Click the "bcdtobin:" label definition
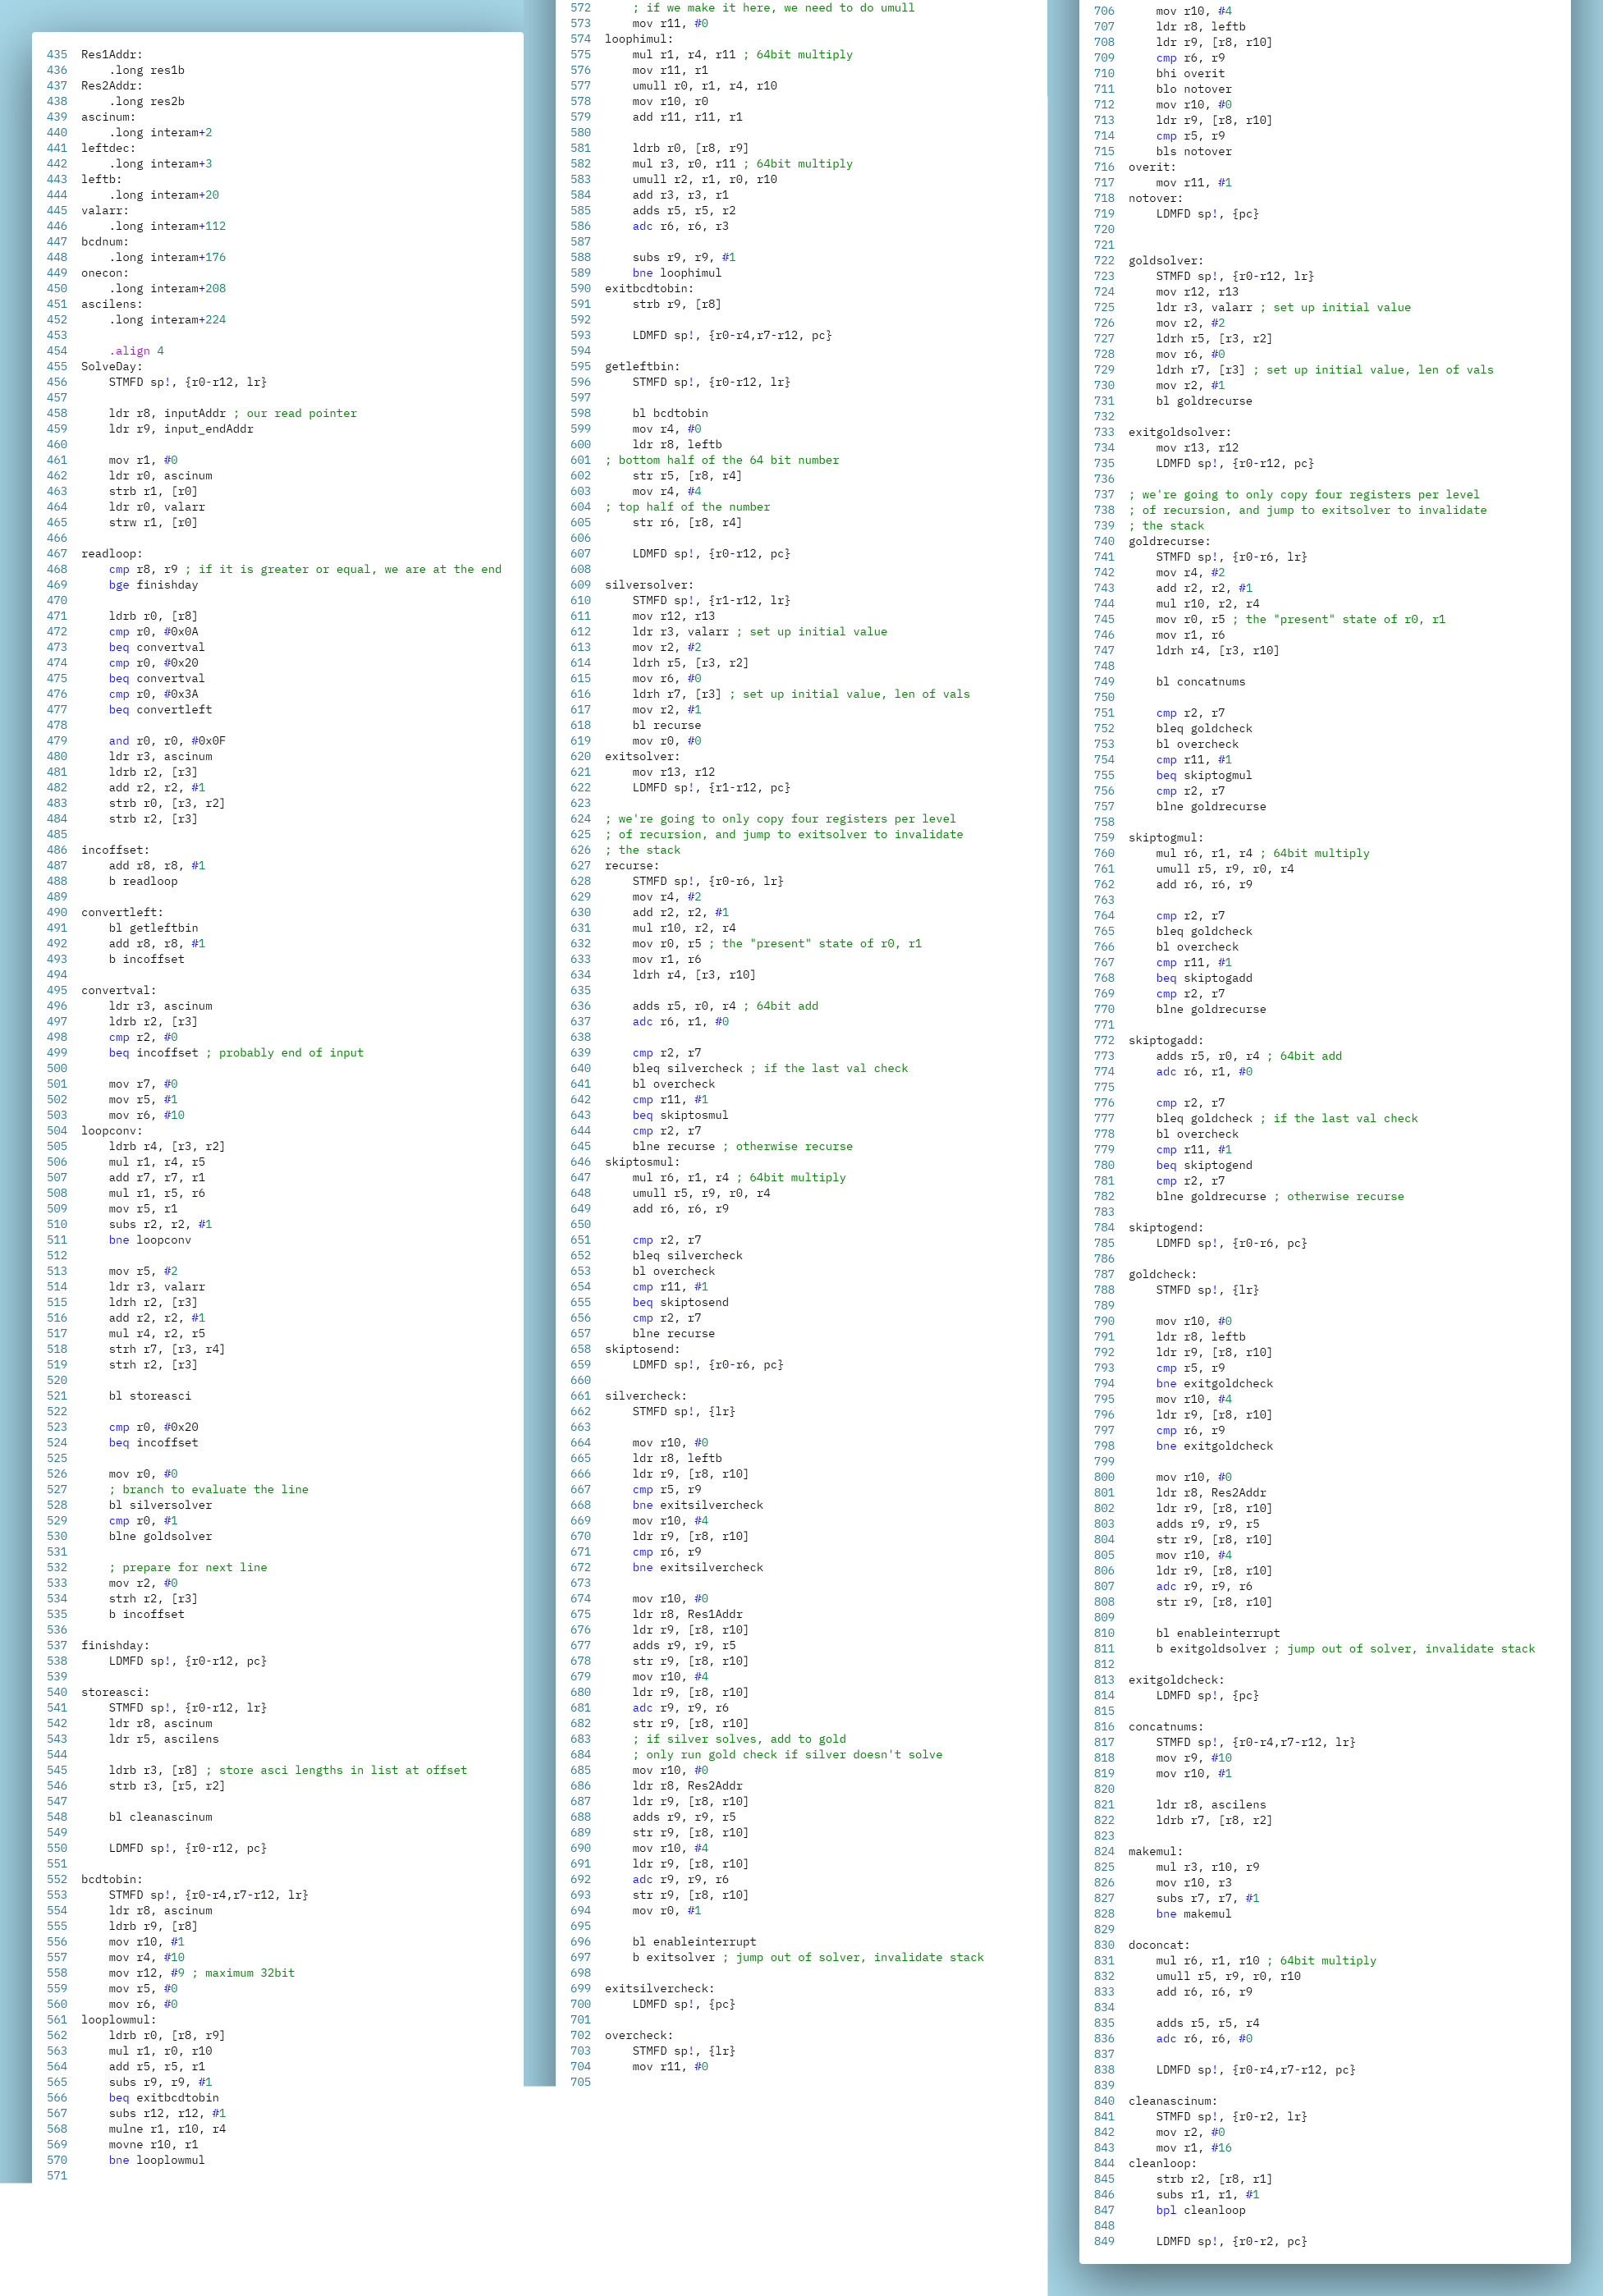Screen dimensions: 1603x2296 point(112,1880)
